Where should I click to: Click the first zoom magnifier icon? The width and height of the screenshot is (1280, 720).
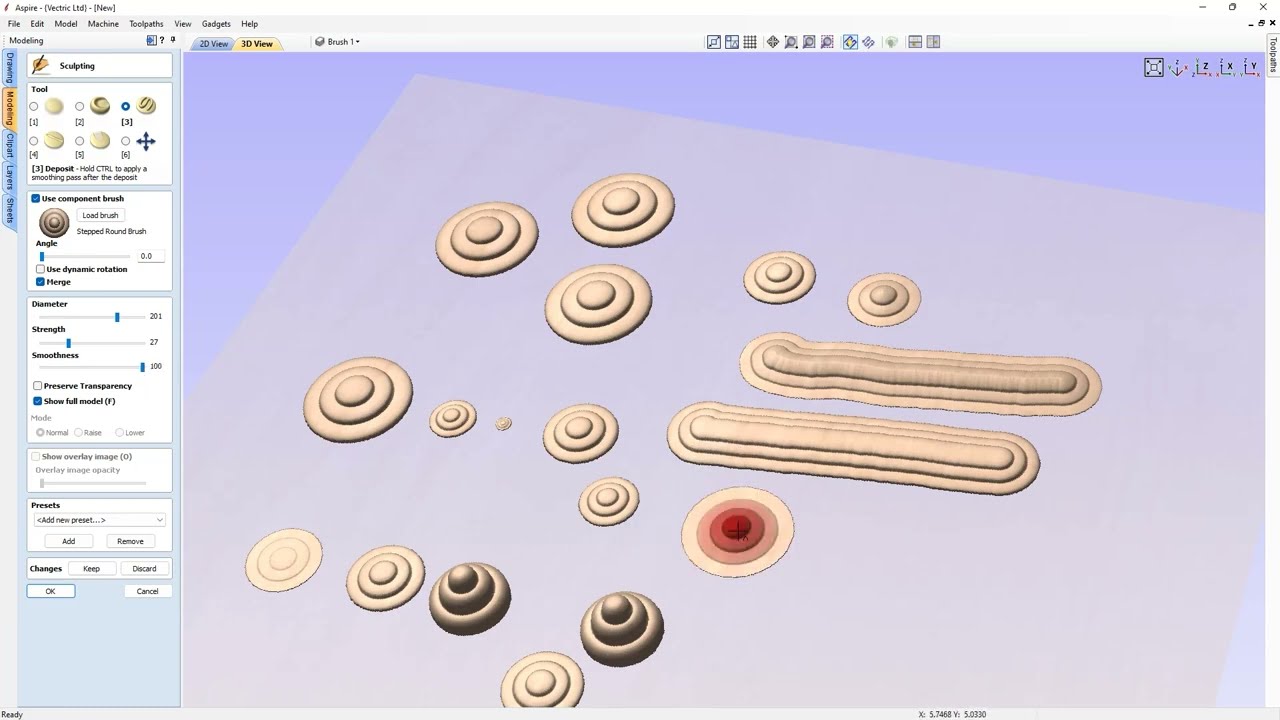791,42
